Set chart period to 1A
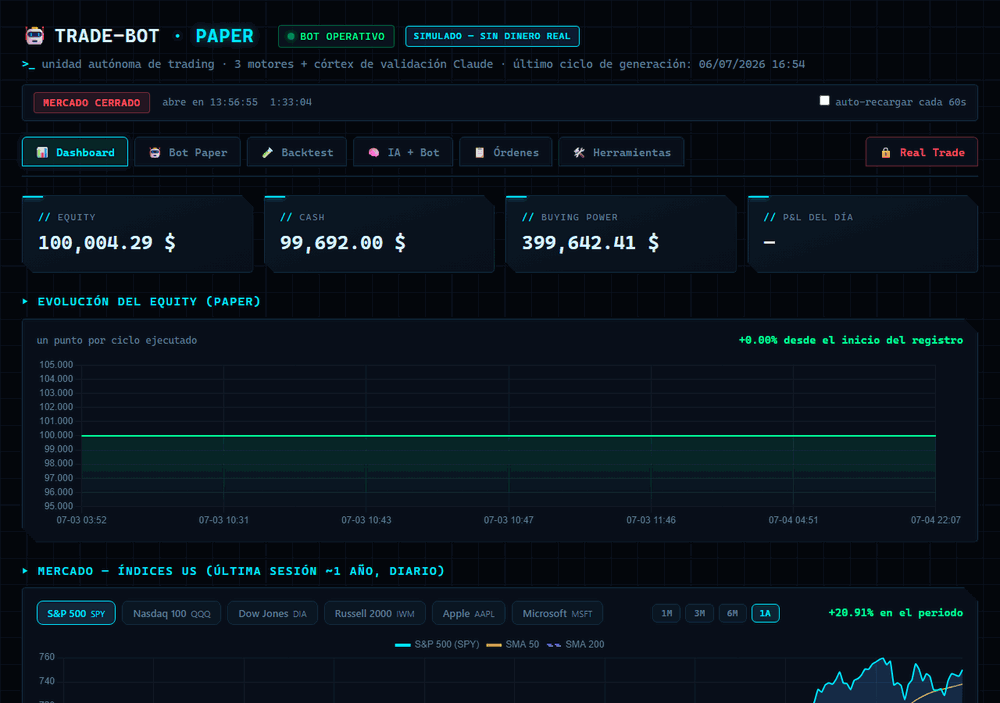 click(765, 613)
